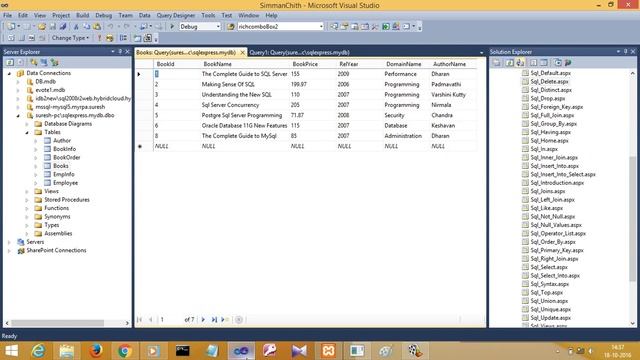Image resolution: width=640 pixels, height=360 pixels.
Task: Expand the Views folder node
Action: 27,191
